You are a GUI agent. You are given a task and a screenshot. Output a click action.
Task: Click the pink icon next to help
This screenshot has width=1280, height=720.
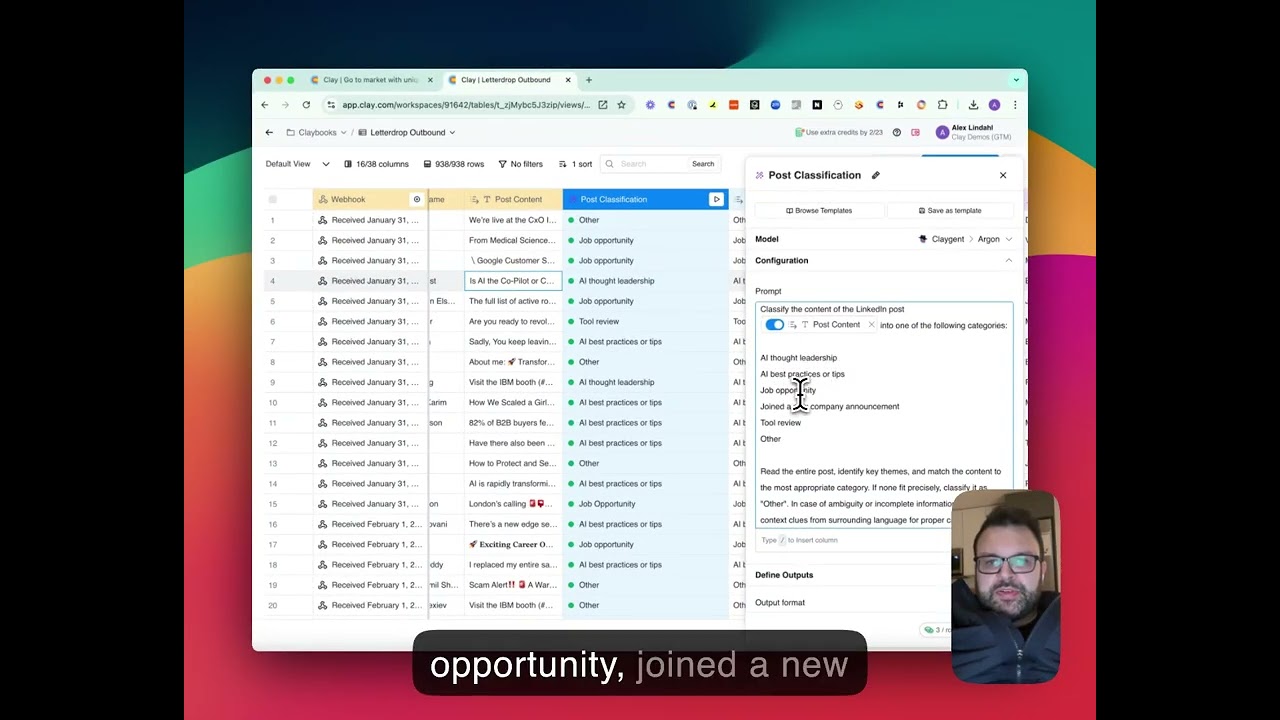click(915, 132)
